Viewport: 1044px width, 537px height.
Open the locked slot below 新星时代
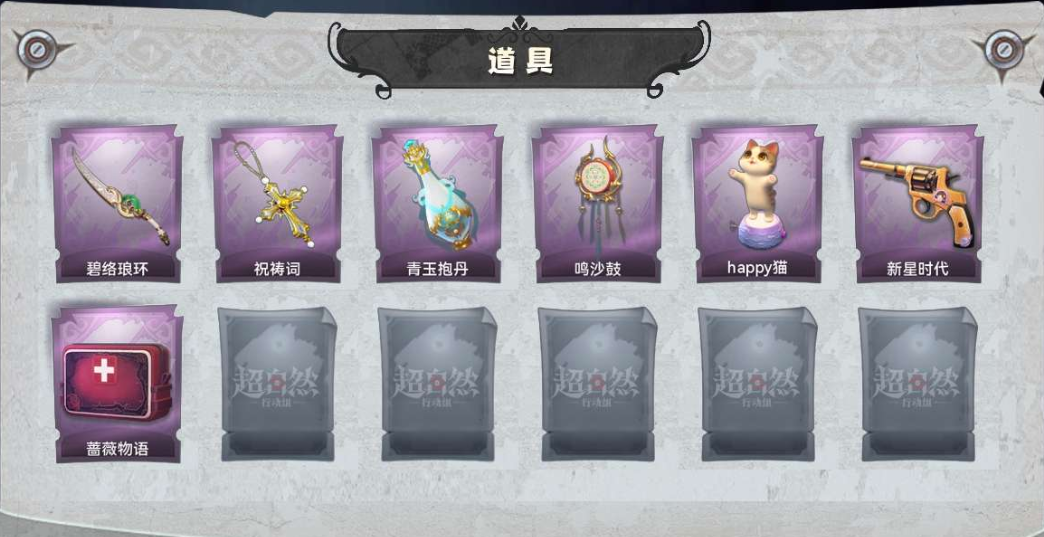[917, 384]
